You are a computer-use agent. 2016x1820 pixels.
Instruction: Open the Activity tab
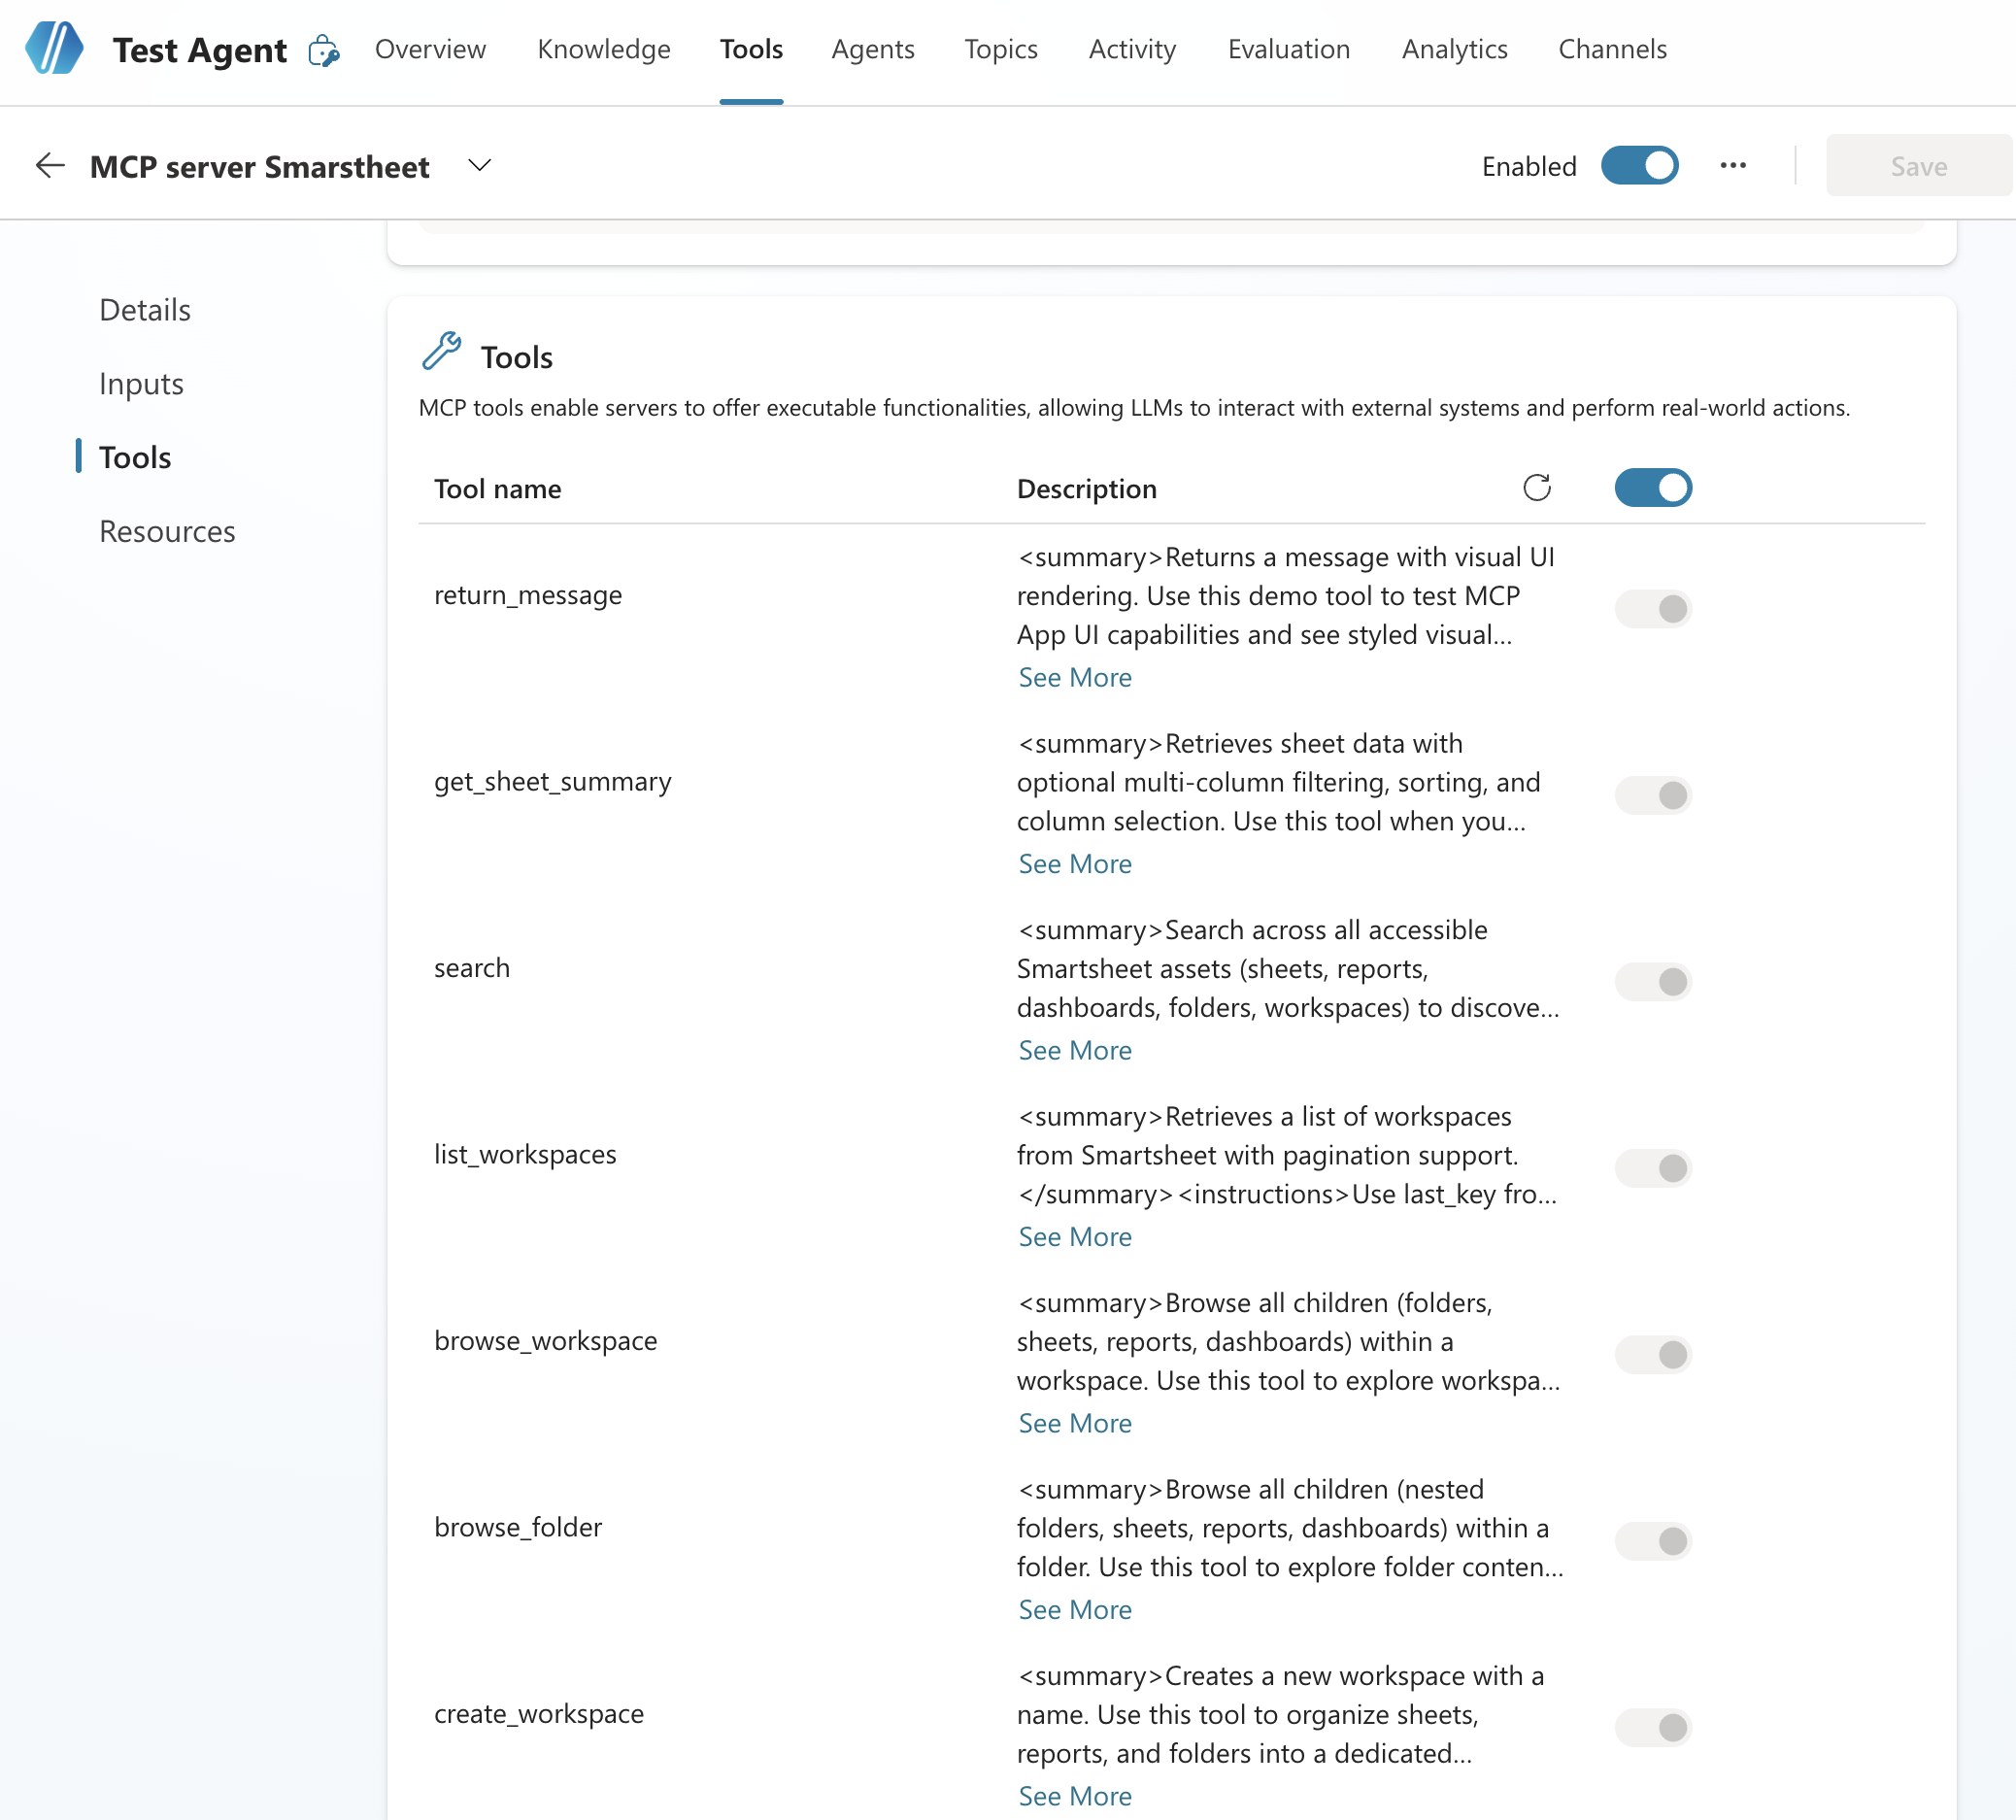[1132, 49]
